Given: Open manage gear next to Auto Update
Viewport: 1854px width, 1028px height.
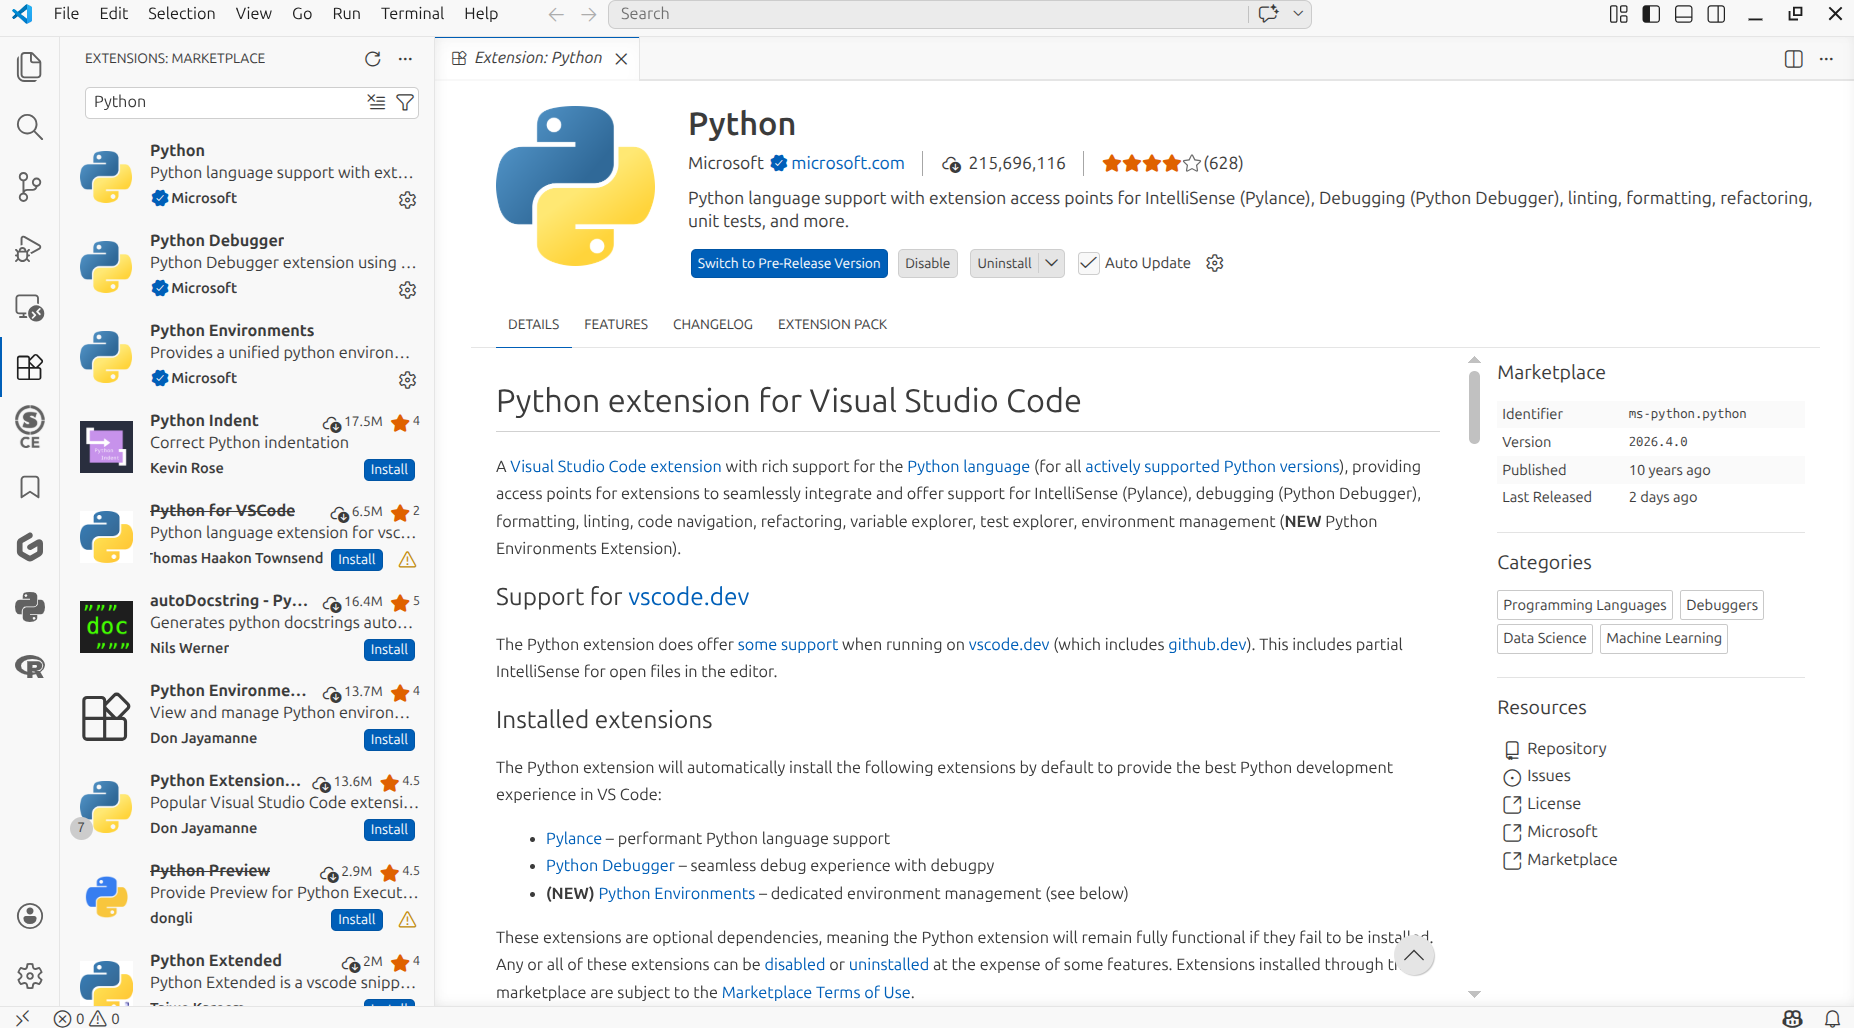Looking at the screenshot, I should tap(1215, 263).
